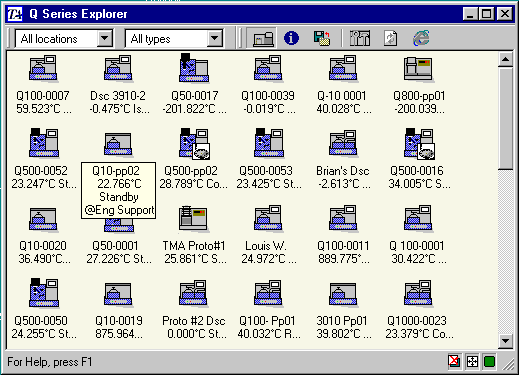This screenshot has height=375, width=519.
Task: Select the Q100-0007 instrument icon
Action: click(43, 69)
